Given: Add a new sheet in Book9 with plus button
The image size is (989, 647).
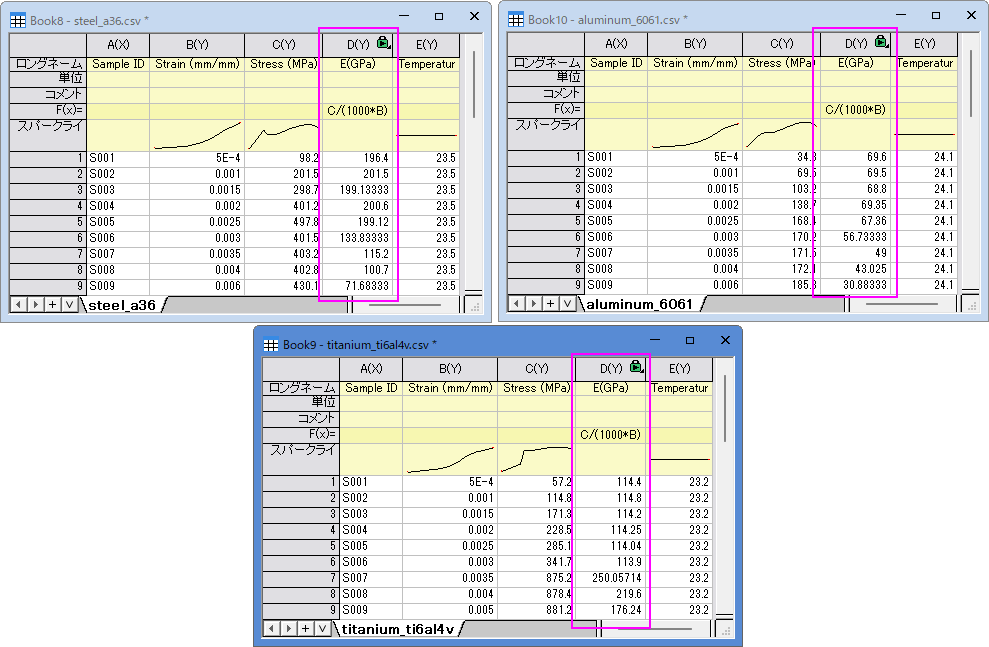Looking at the screenshot, I should (x=305, y=628).
